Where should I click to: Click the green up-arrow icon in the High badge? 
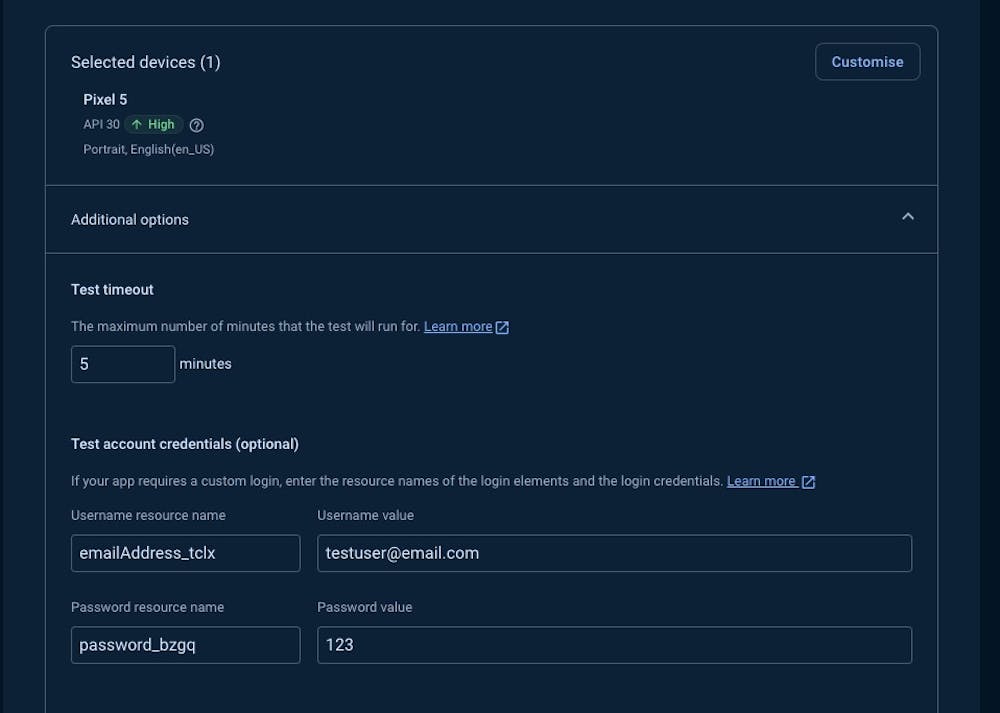tap(137, 125)
